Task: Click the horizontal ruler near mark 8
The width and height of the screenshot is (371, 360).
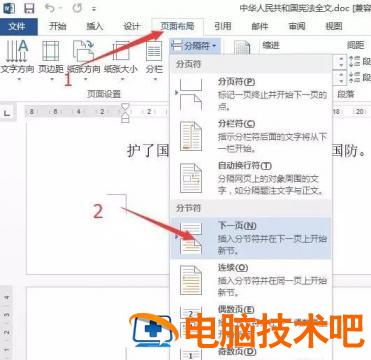Action: click(x=32, y=112)
